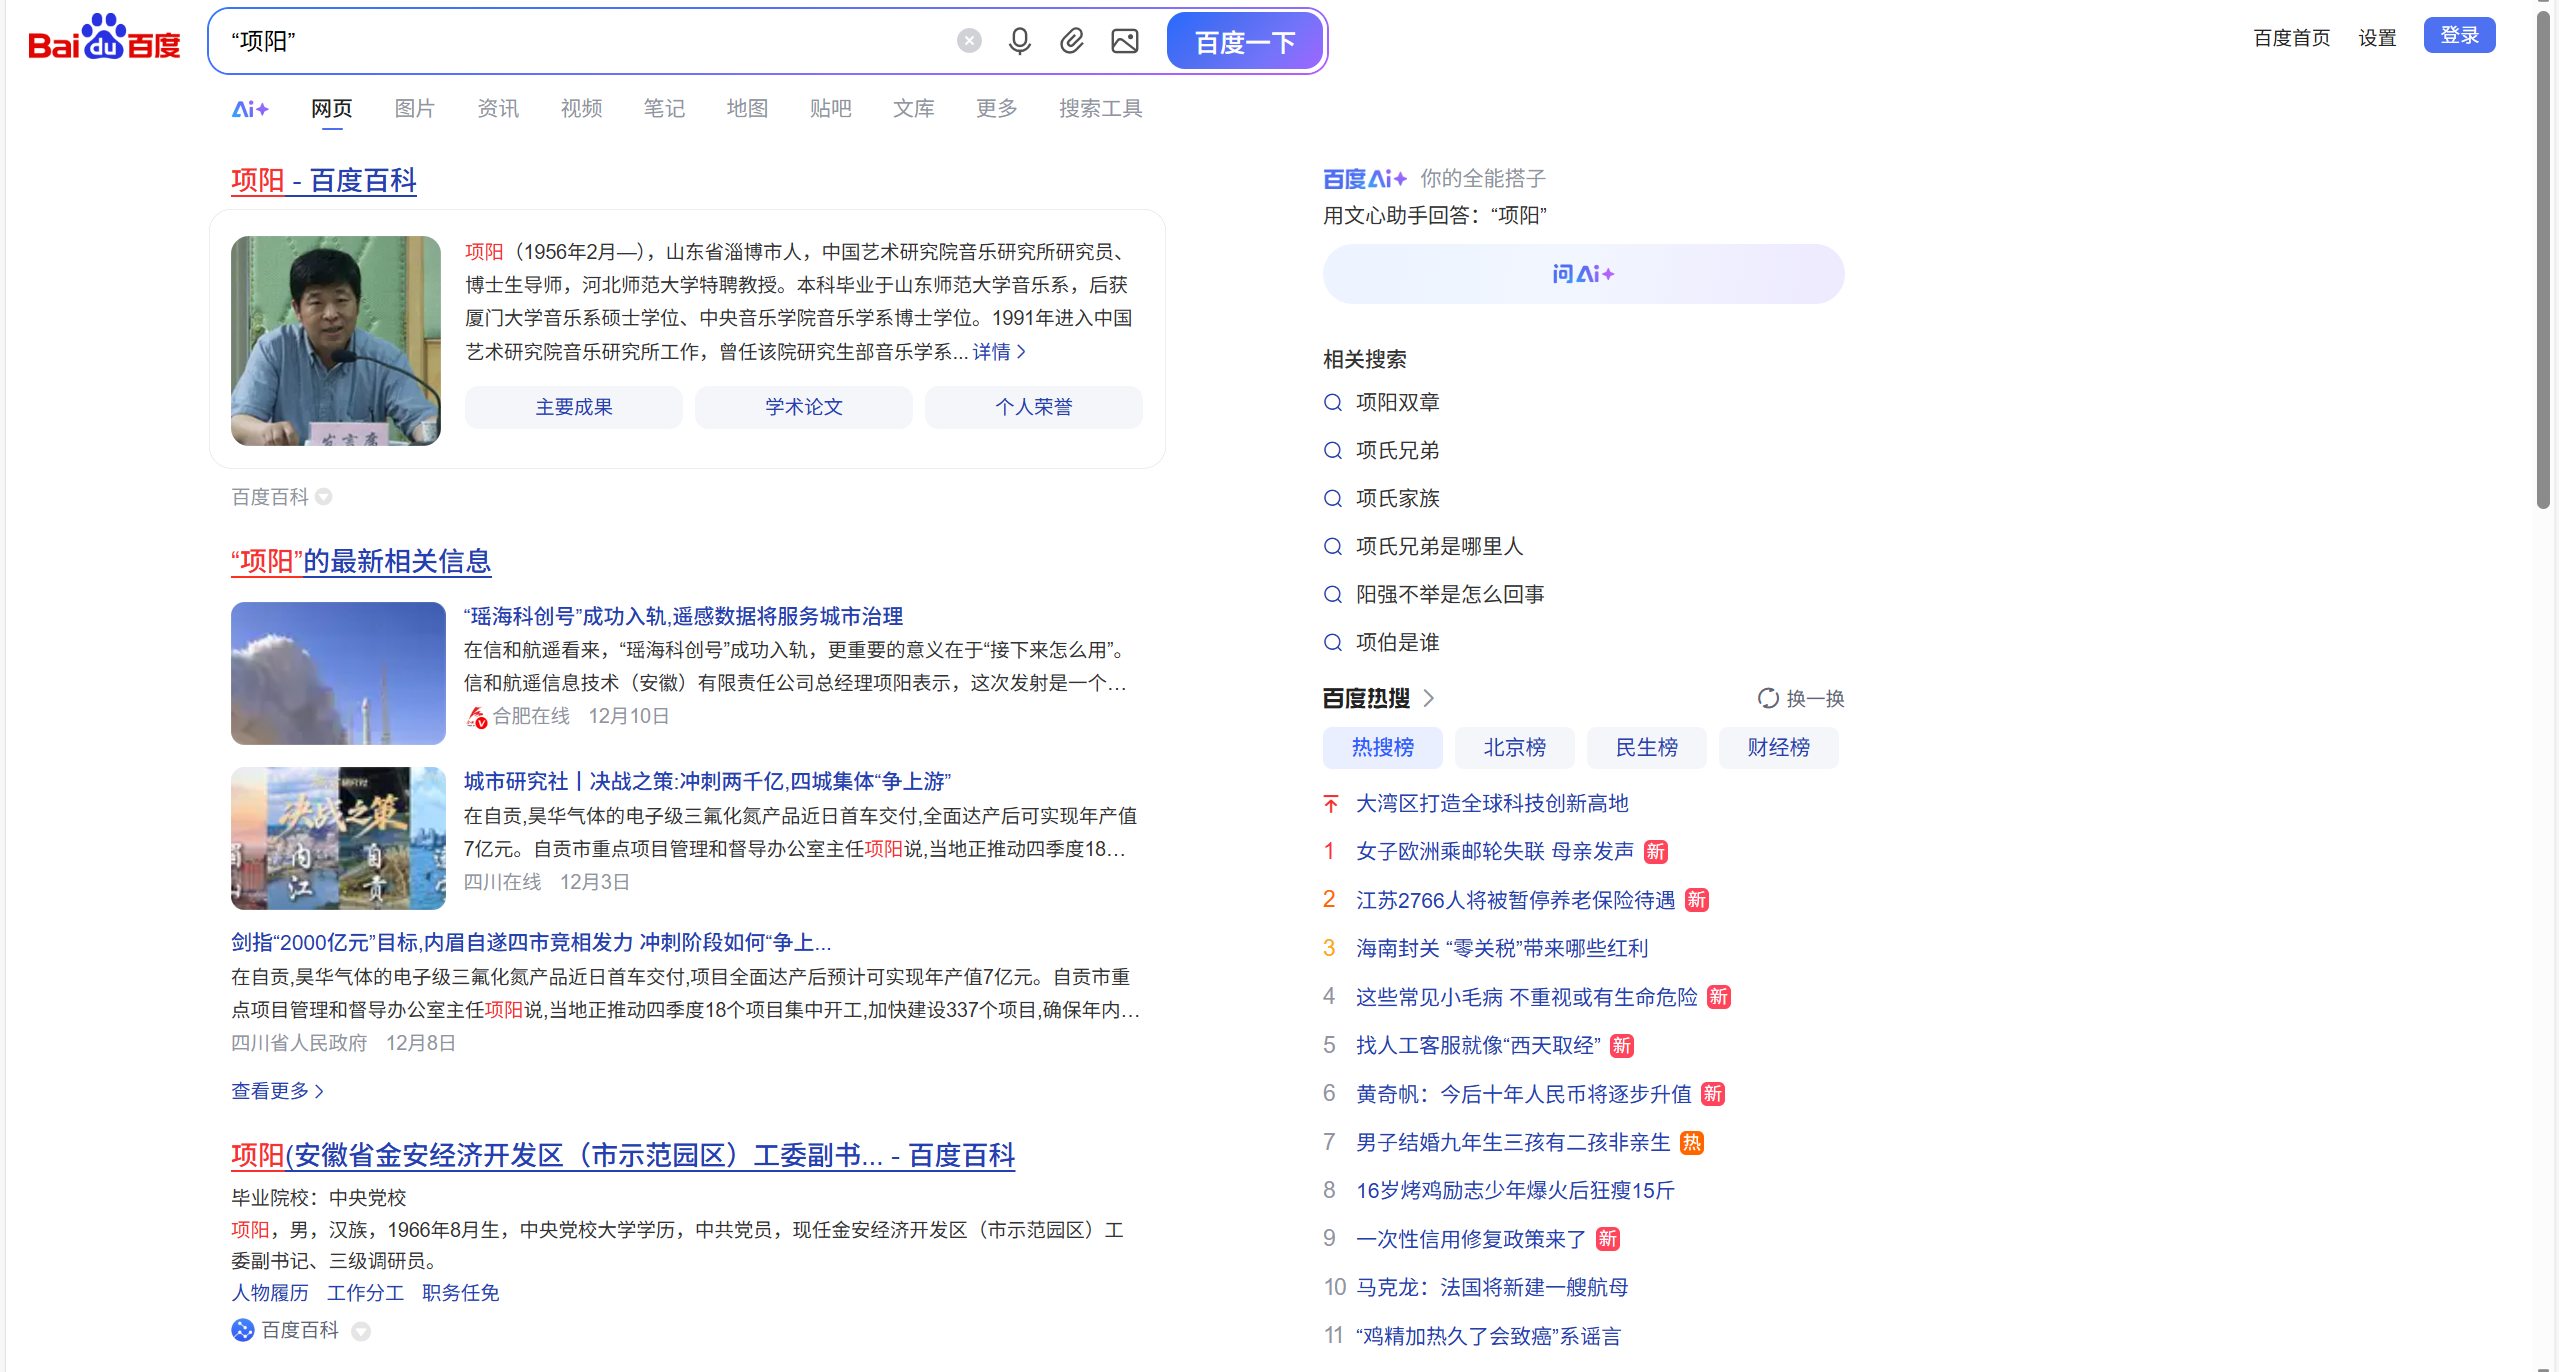The height and width of the screenshot is (1372, 2559).
Task: Expand the 更多 search categories
Action: (996, 108)
